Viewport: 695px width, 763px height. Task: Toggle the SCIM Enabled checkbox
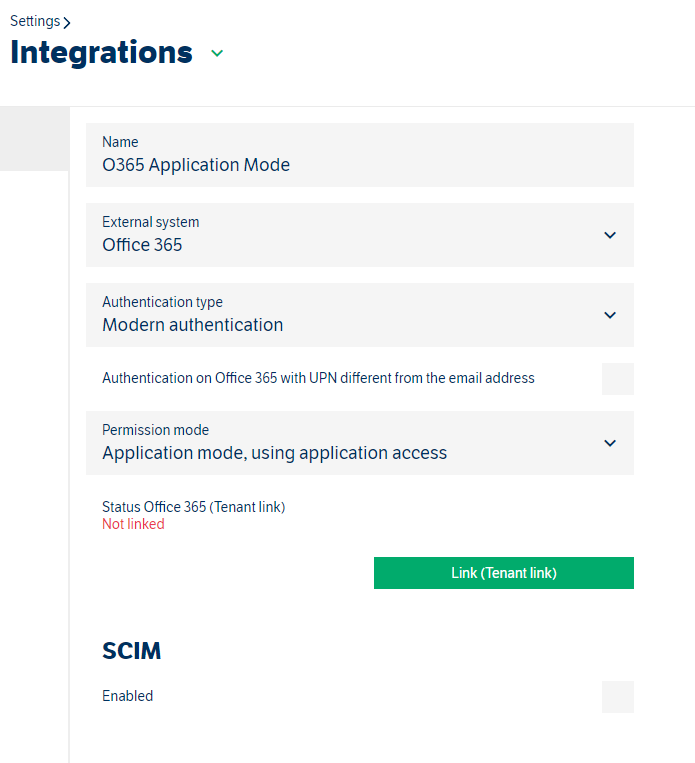pyautogui.click(x=617, y=697)
